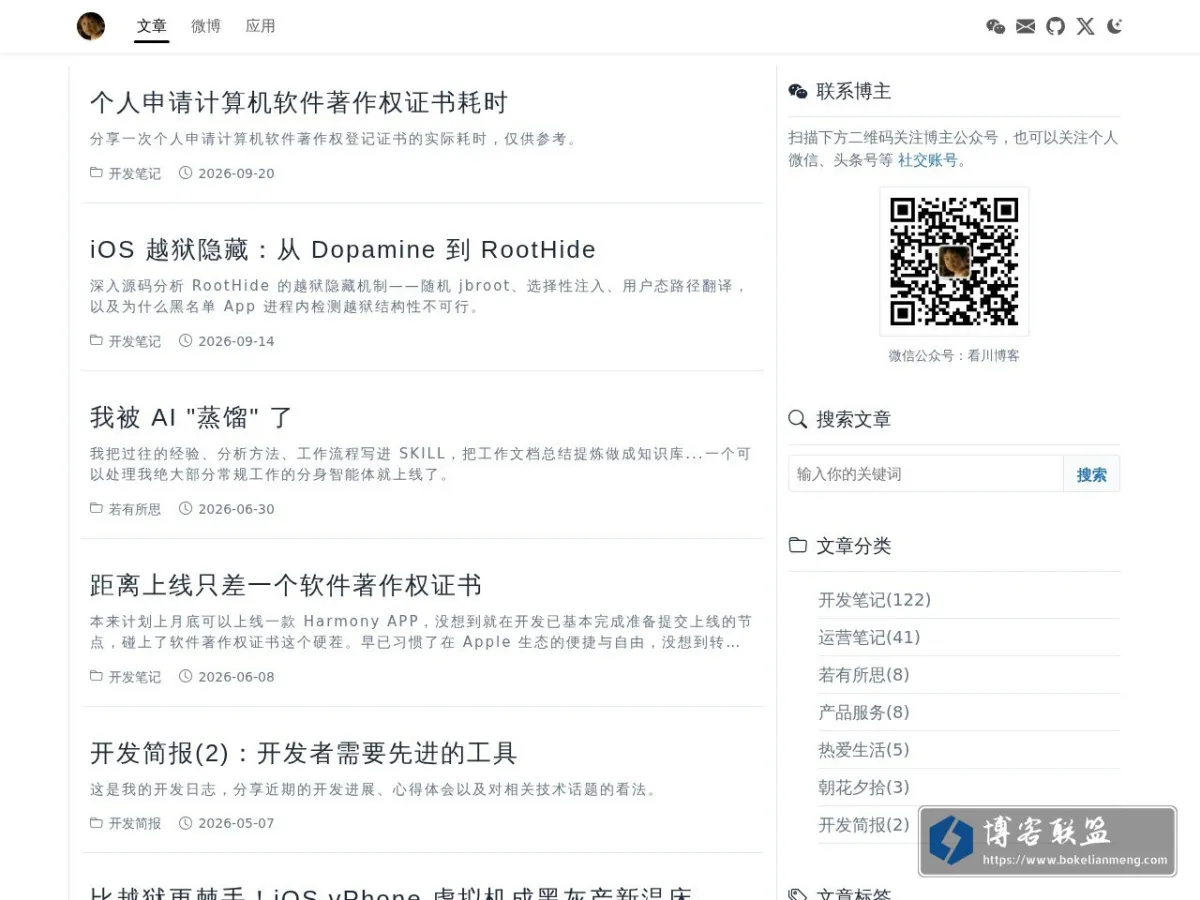1200x900 pixels.
Task: Click the 搜索 button
Action: click(x=1091, y=474)
